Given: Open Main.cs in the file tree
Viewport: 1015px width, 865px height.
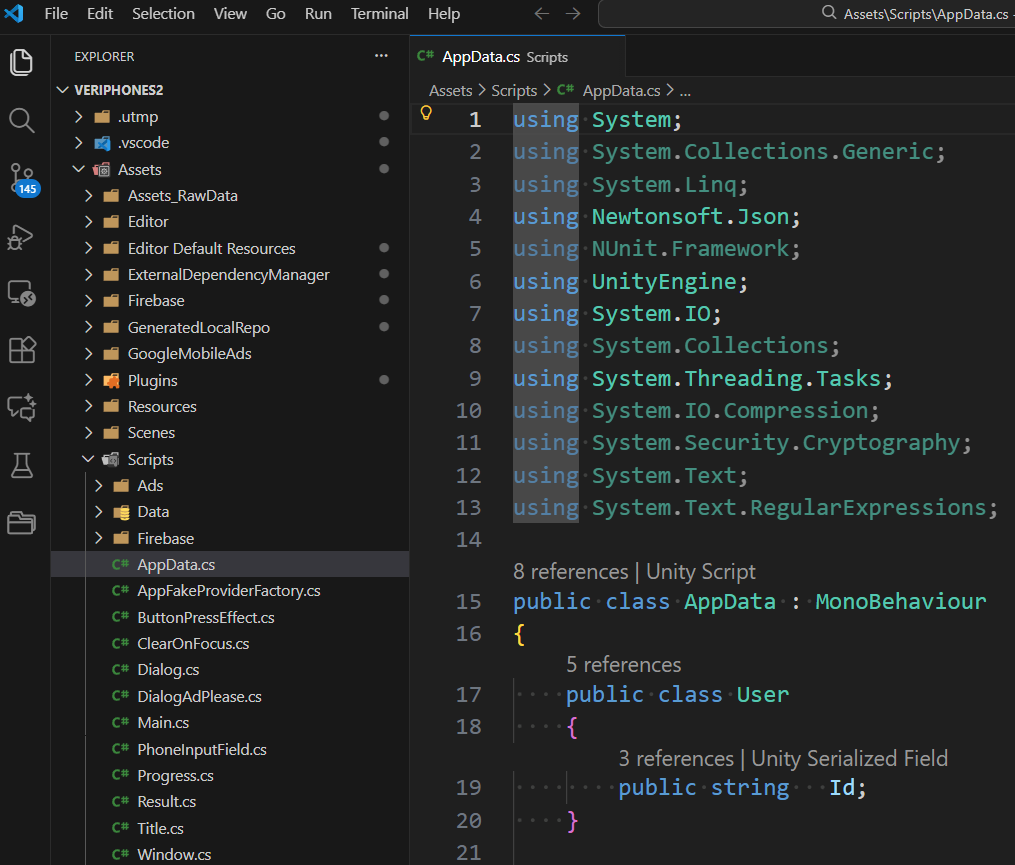Looking at the screenshot, I should pos(163,723).
